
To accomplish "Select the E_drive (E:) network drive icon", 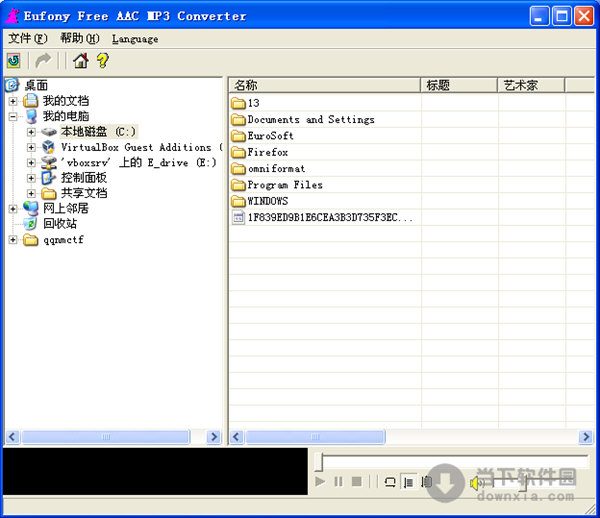I will click(49, 162).
